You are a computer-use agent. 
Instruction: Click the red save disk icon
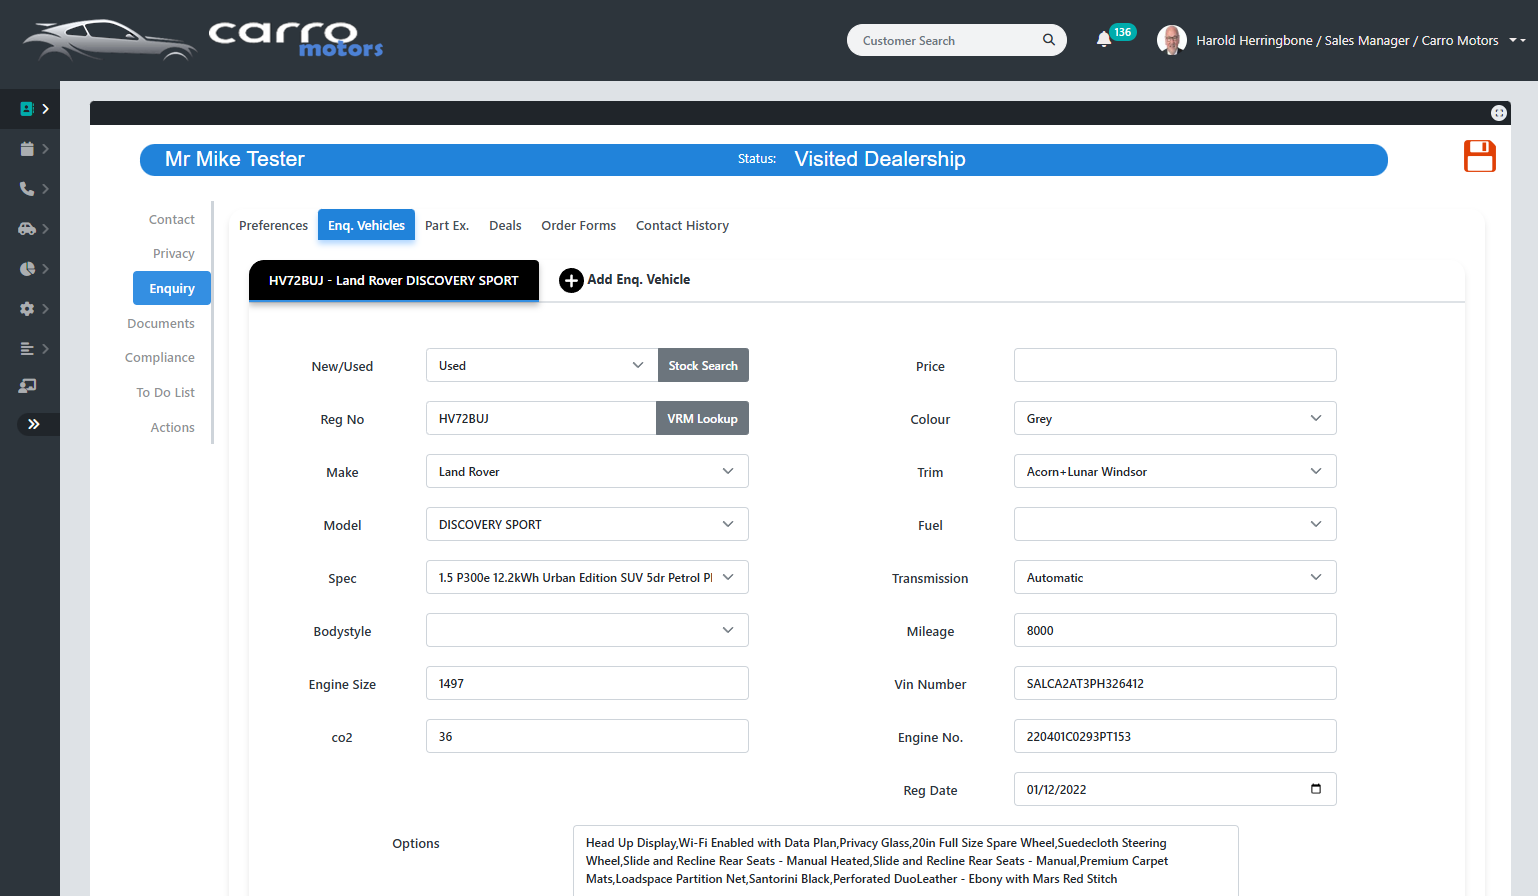pyautogui.click(x=1479, y=157)
